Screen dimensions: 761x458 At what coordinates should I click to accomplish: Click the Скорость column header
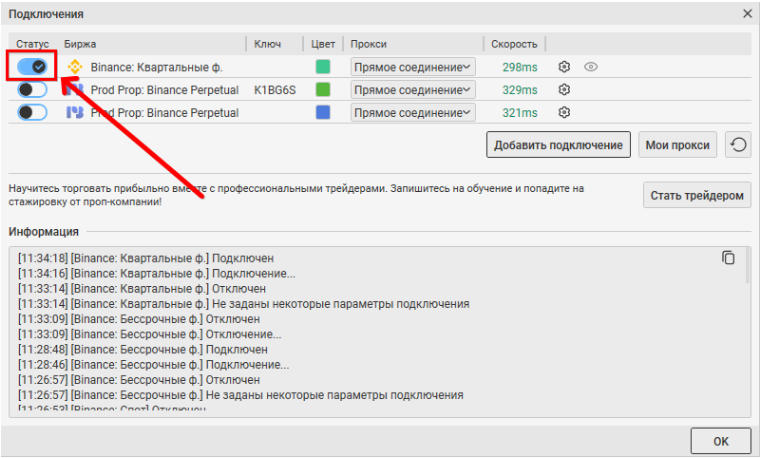pyautogui.click(x=514, y=44)
